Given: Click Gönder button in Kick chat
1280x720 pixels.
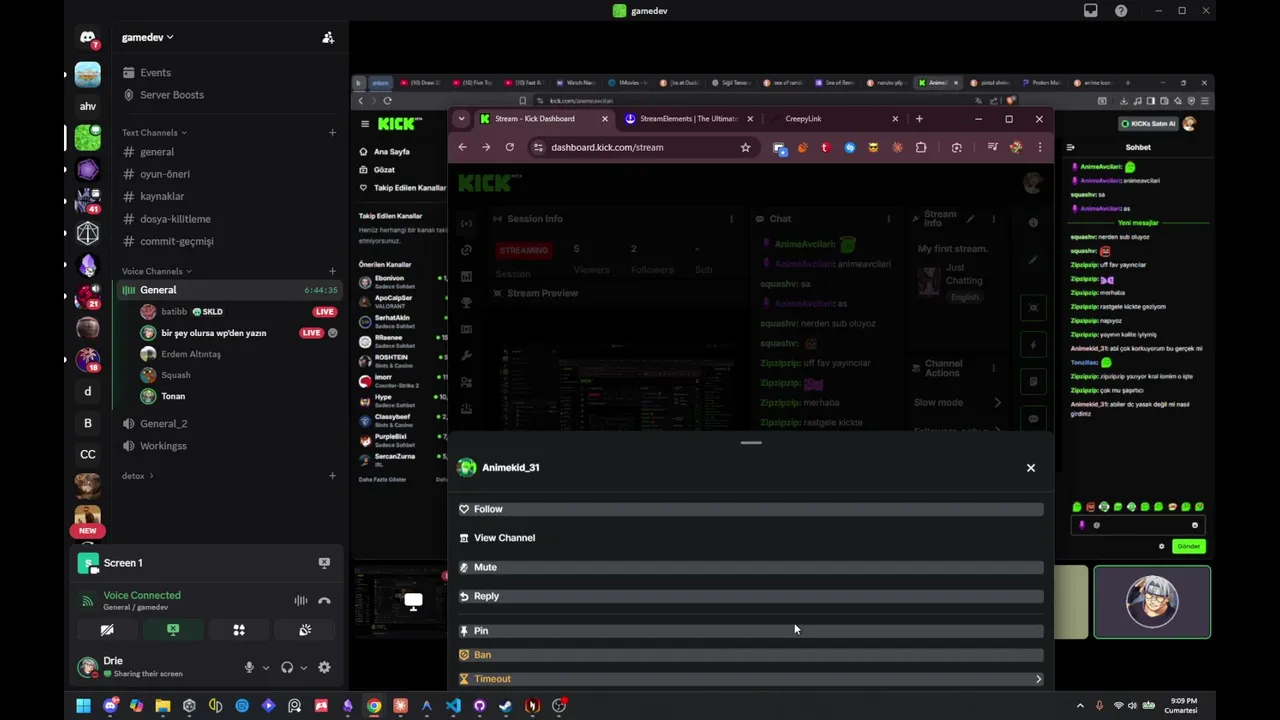Looking at the screenshot, I should tap(1188, 547).
